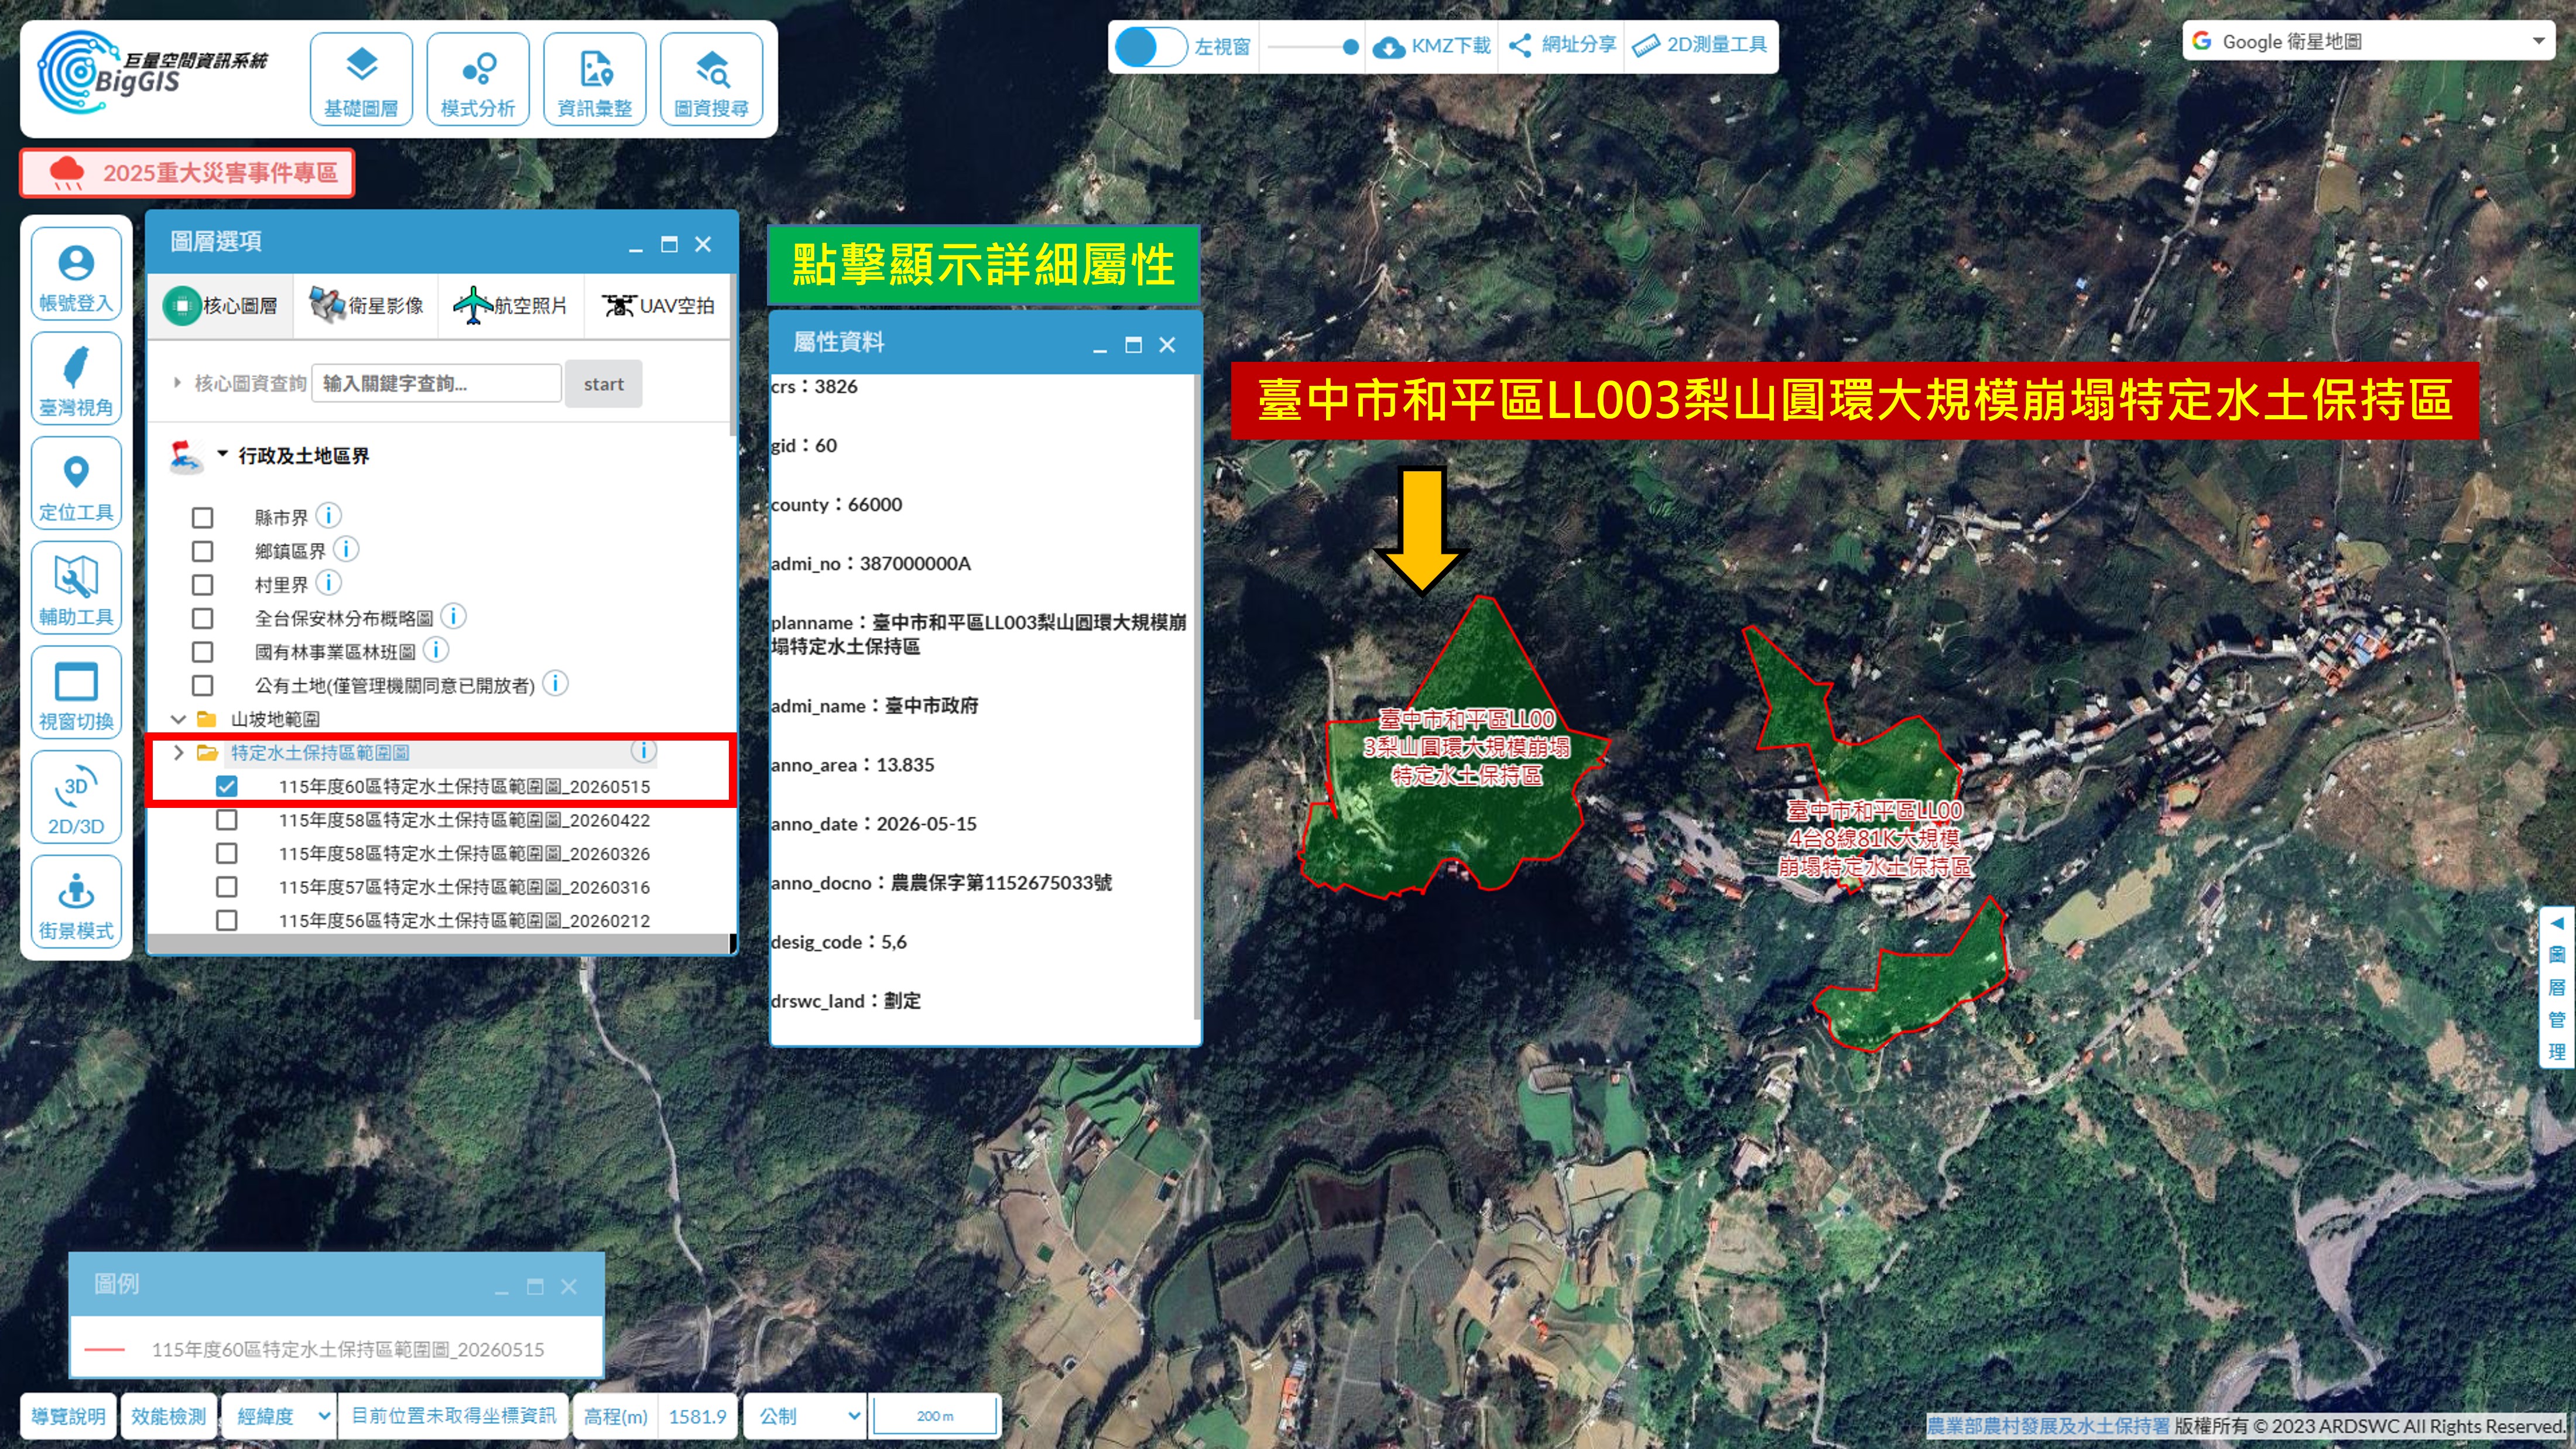2576x1449 pixels.
Task: Switch view with the 2D/3D icon
Action: (x=76, y=798)
